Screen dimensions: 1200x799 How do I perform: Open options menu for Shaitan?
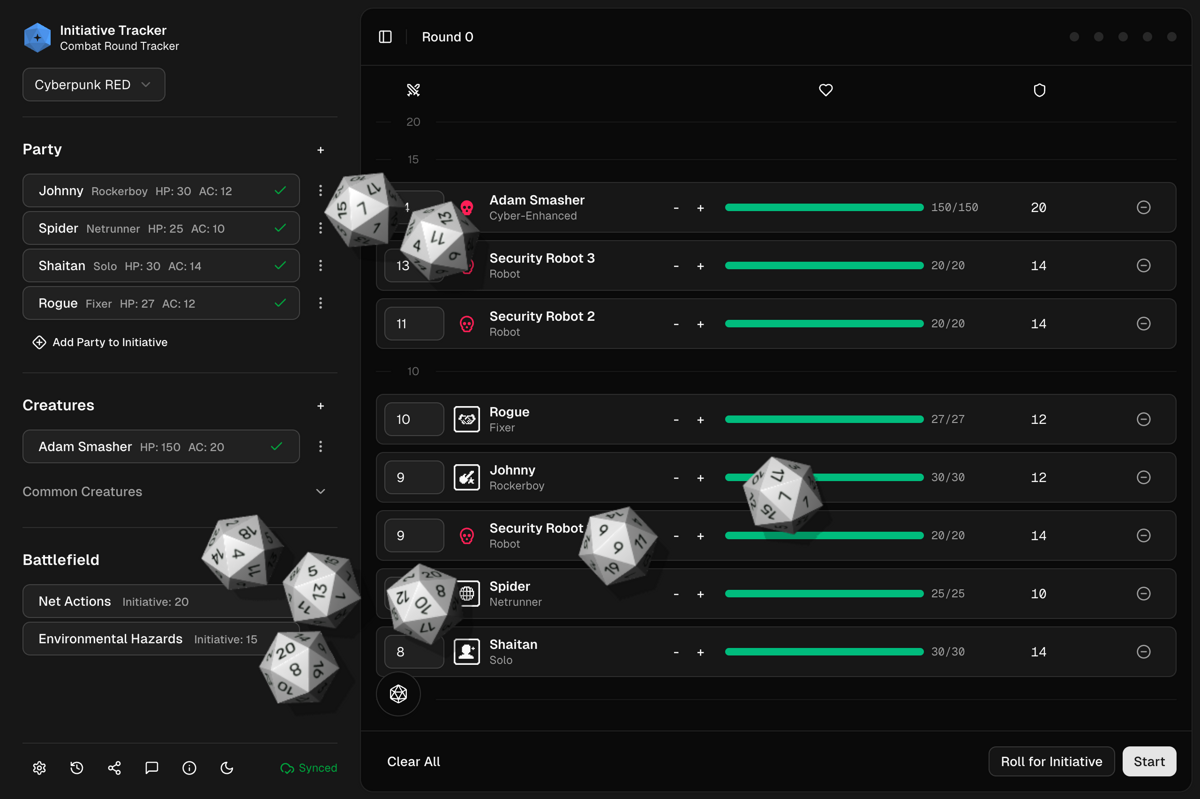click(x=321, y=266)
